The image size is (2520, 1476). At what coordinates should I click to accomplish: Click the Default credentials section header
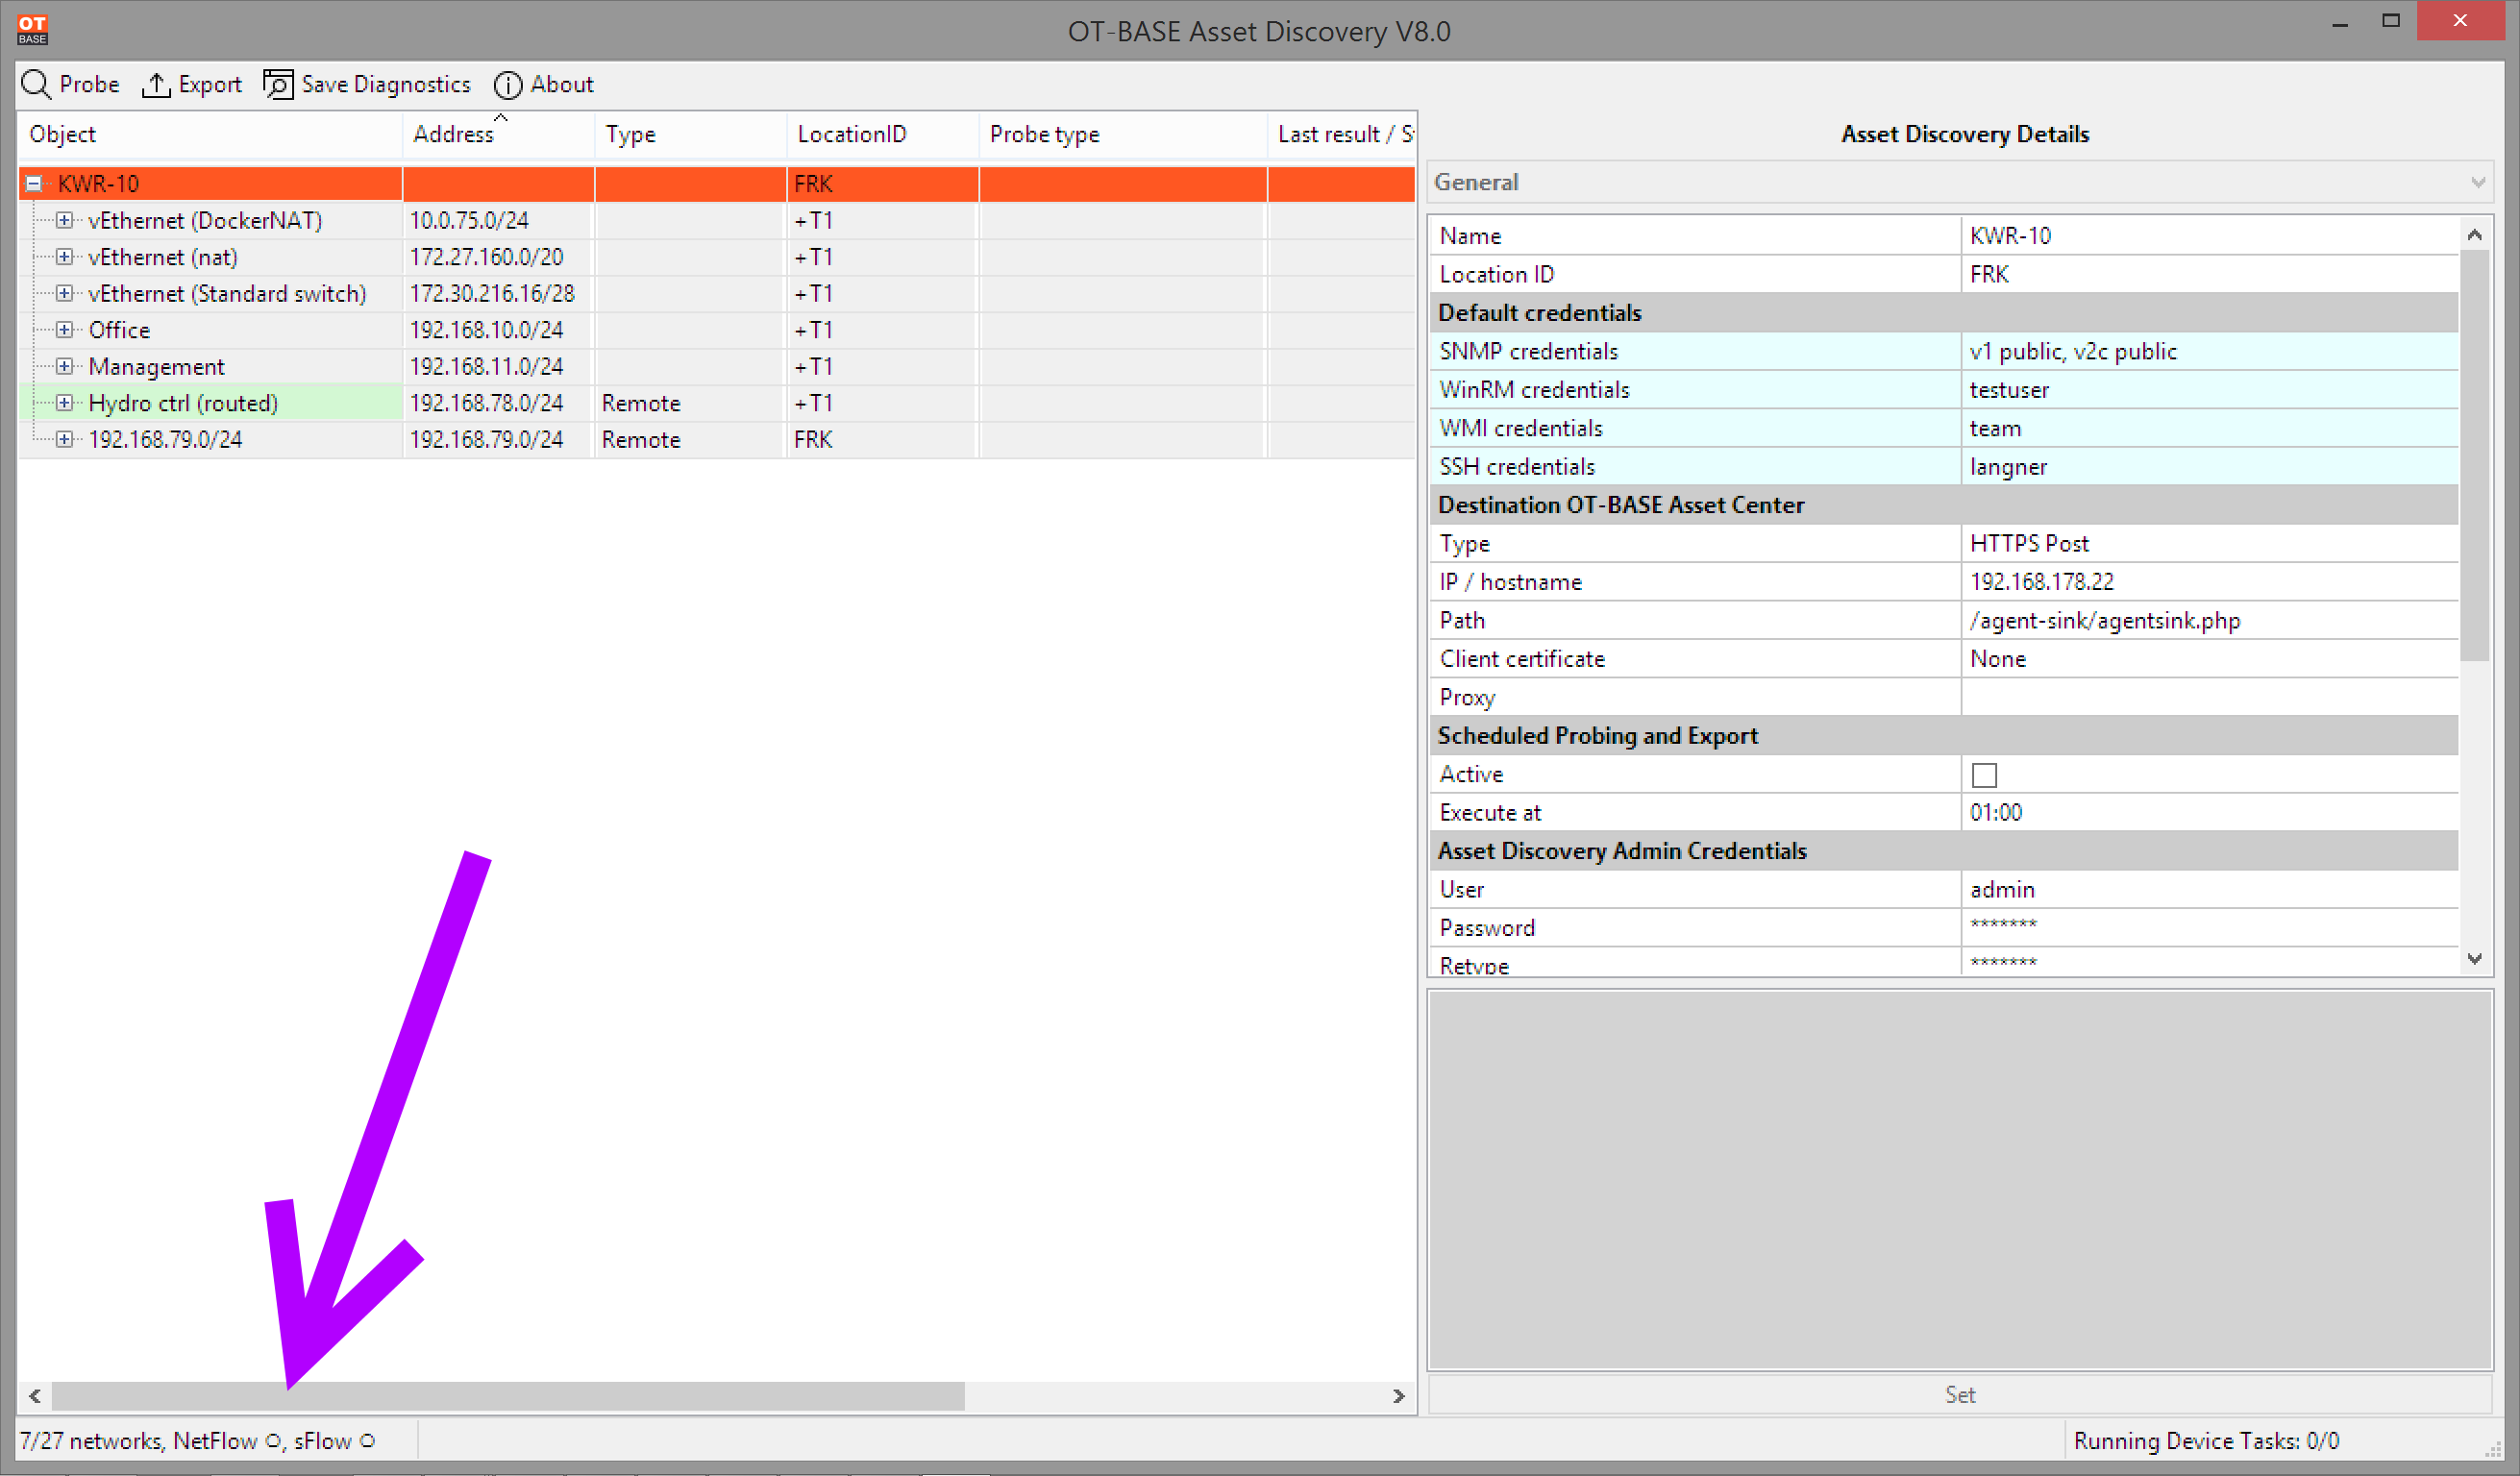coord(1943,313)
